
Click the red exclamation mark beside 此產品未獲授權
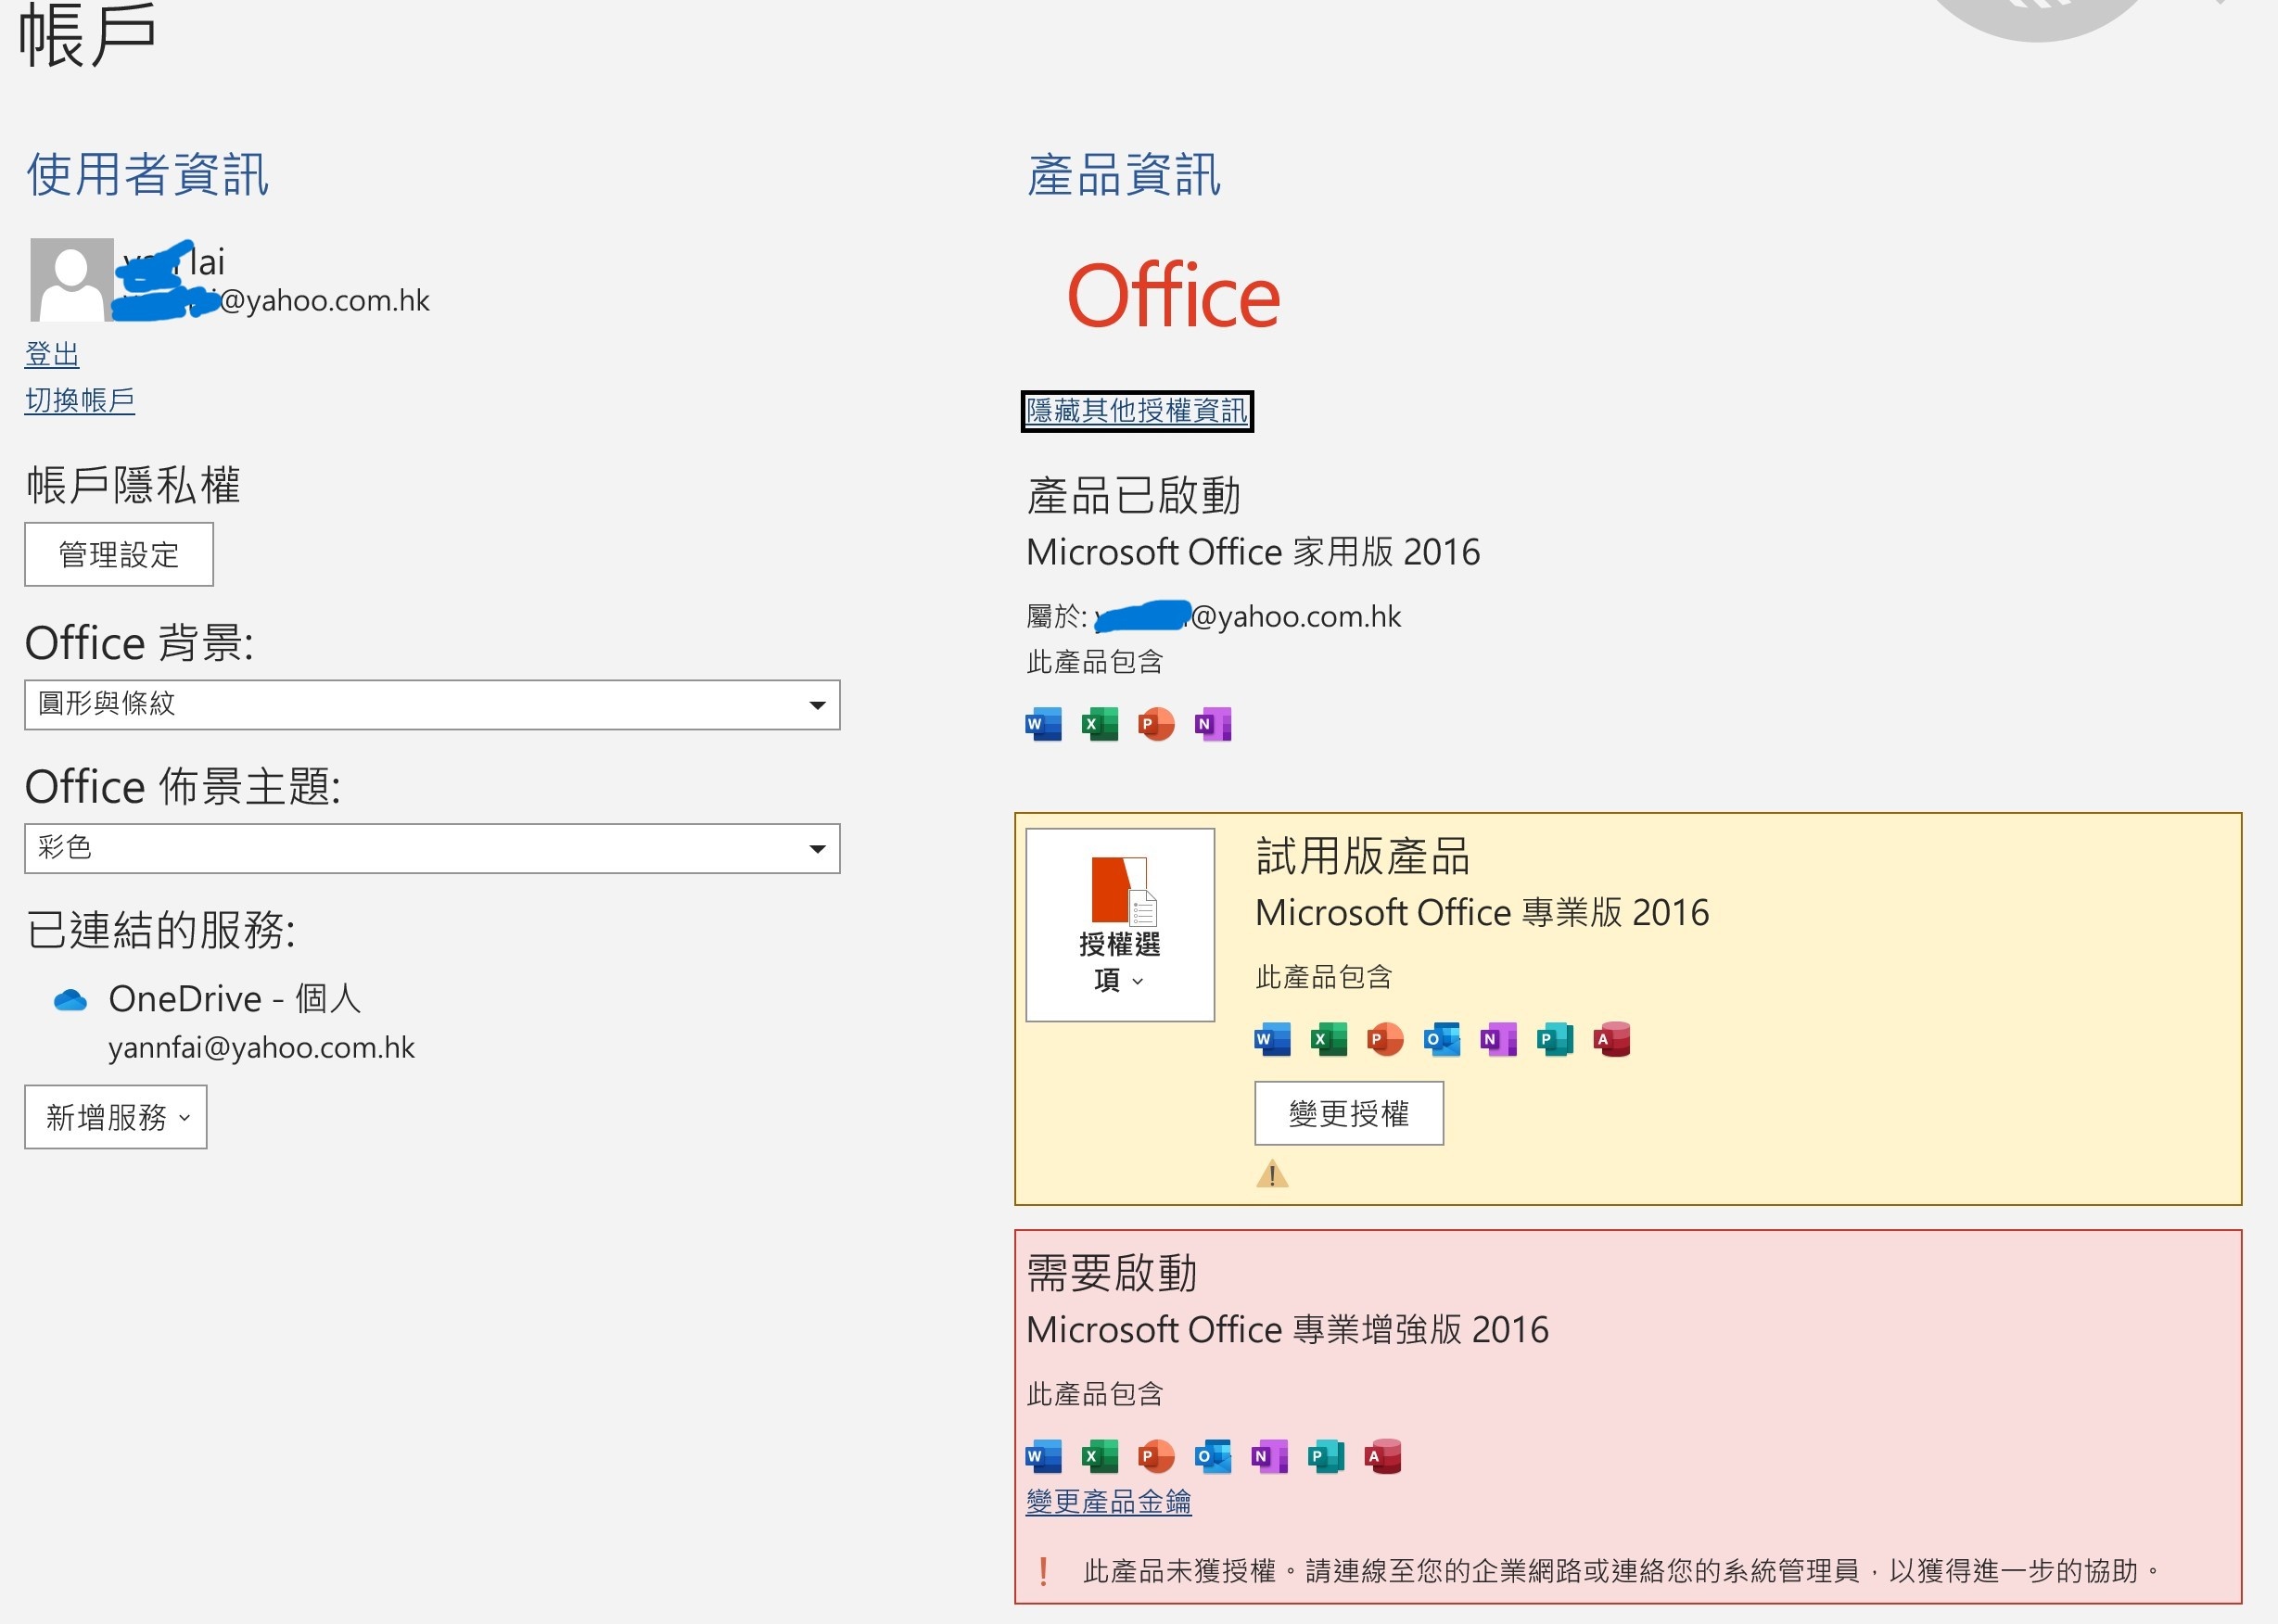[1043, 1571]
